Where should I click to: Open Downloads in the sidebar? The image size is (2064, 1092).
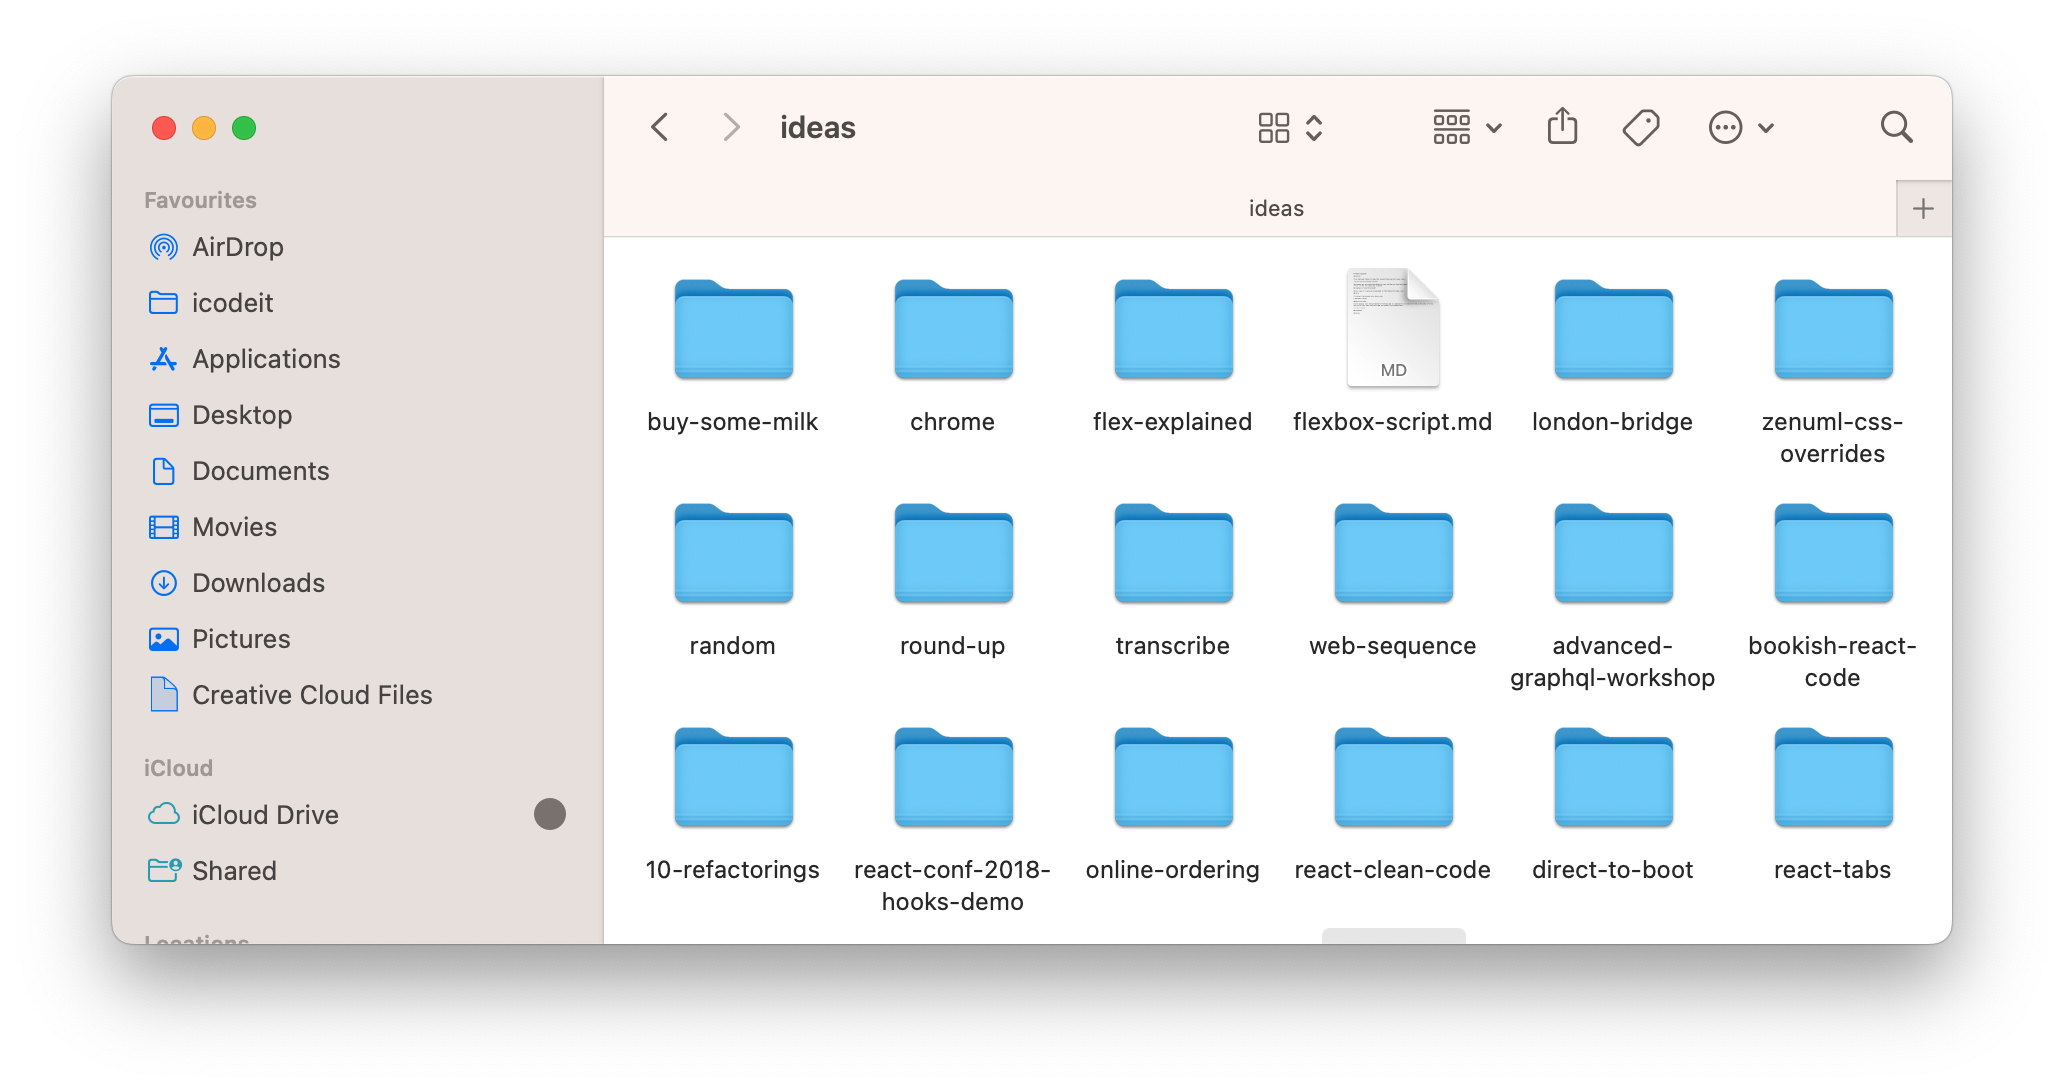[x=258, y=583]
